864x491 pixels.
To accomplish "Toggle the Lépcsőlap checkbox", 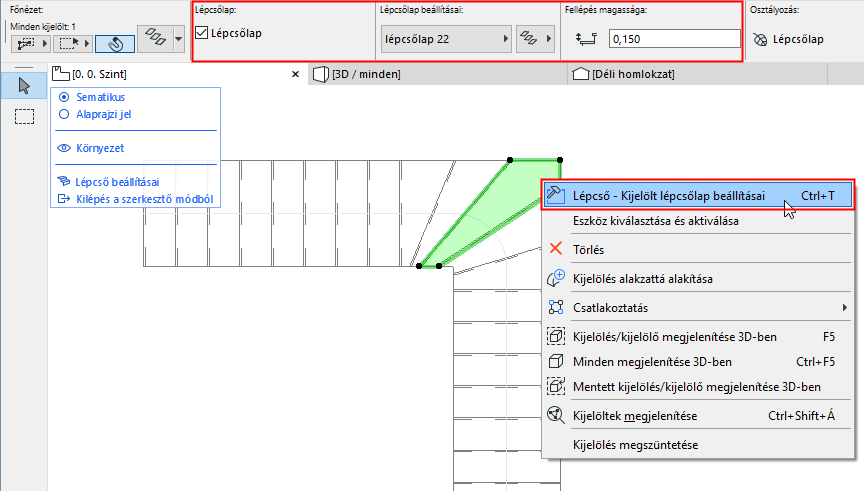I will [x=202, y=33].
